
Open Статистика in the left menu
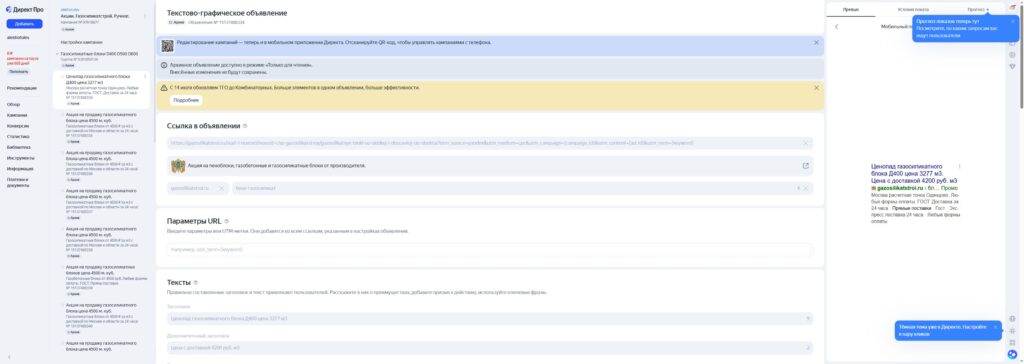[x=18, y=137]
